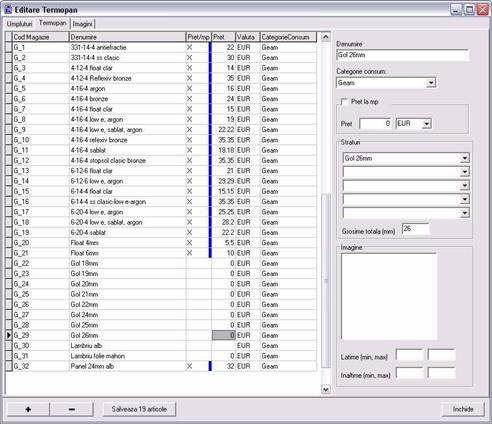This screenshot has width=492, height=424.
Task: Click the row selector arrow for G_29
Action: click(9, 335)
